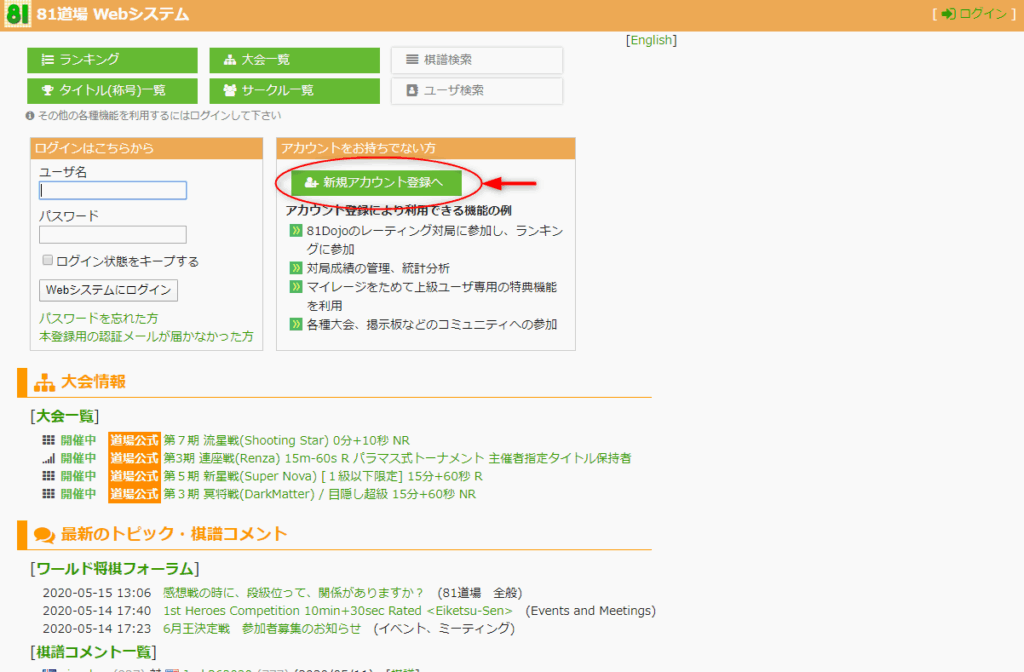This screenshot has height=672, width=1024.
Task: Click the 81 Dojo logo icon
Action: click(17, 14)
